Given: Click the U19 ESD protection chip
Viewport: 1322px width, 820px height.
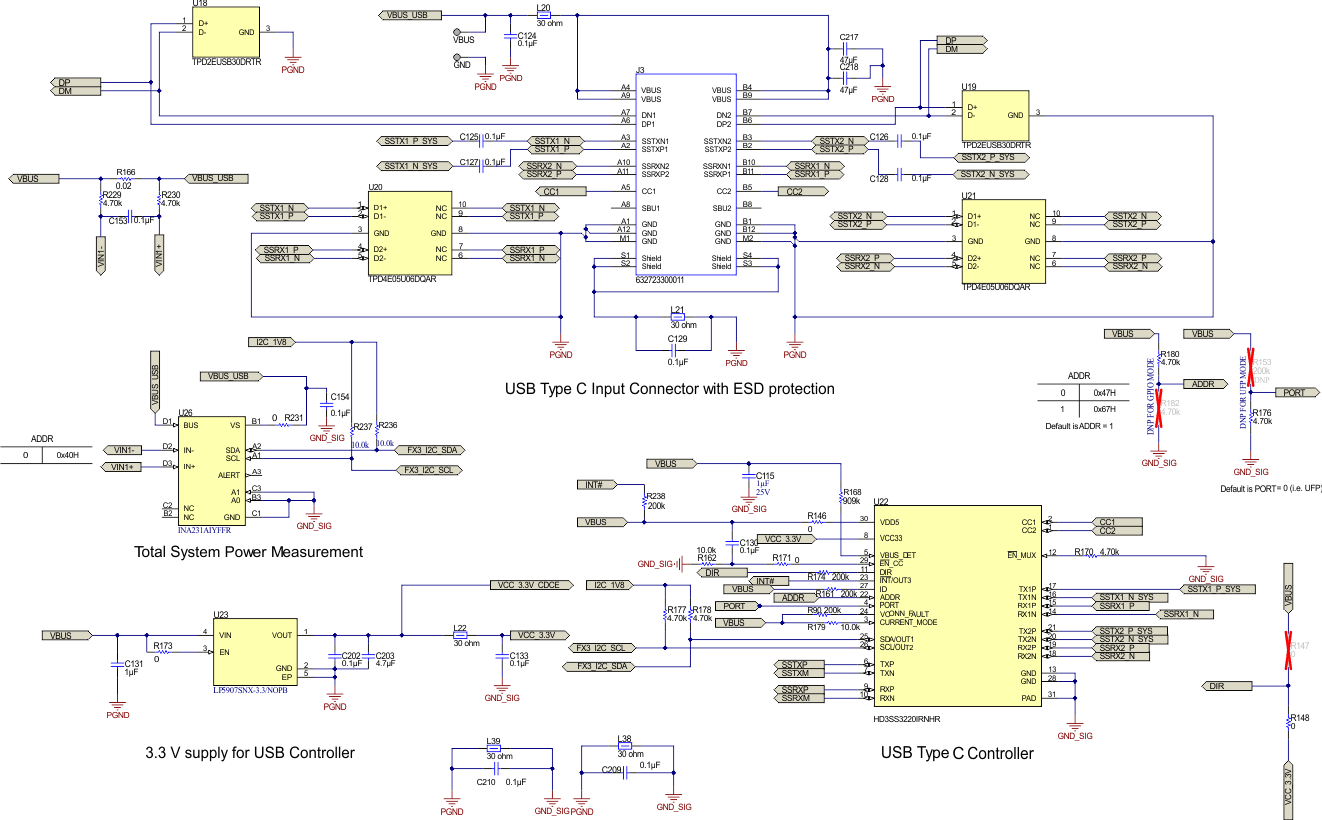Looking at the screenshot, I should pos(994,114).
